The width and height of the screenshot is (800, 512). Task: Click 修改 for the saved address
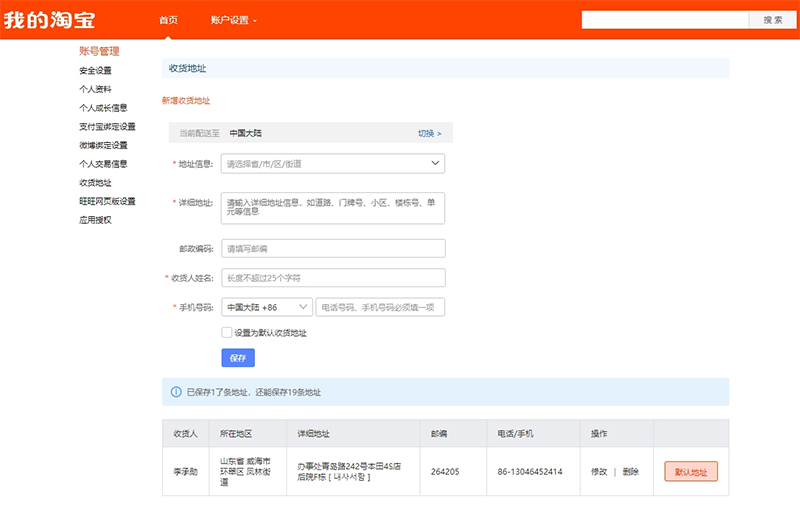click(599, 472)
